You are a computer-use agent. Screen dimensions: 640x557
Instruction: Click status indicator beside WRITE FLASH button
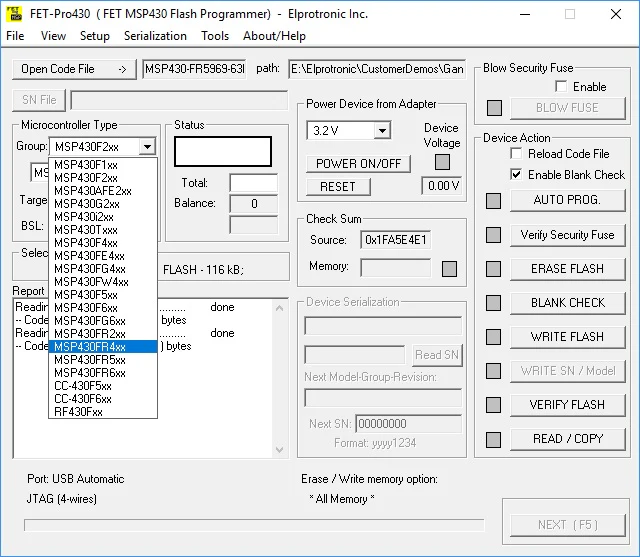[x=493, y=337]
